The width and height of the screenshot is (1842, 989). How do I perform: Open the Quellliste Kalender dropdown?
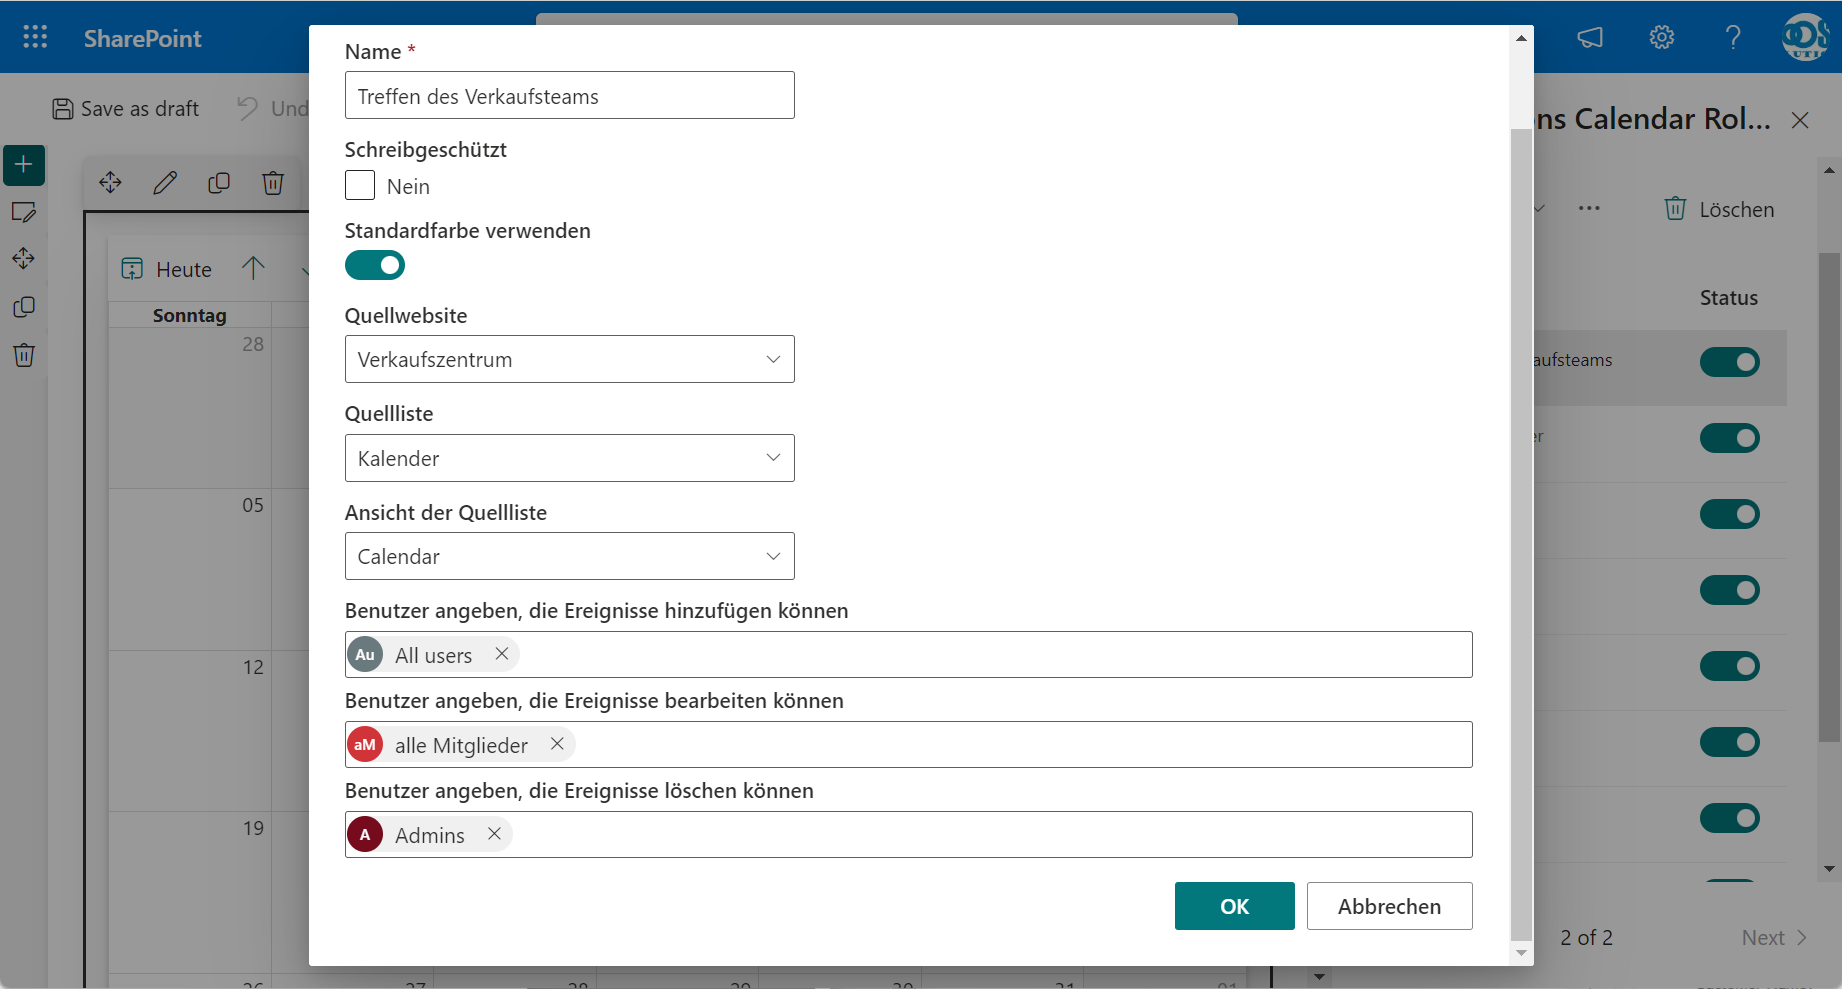(570, 458)
